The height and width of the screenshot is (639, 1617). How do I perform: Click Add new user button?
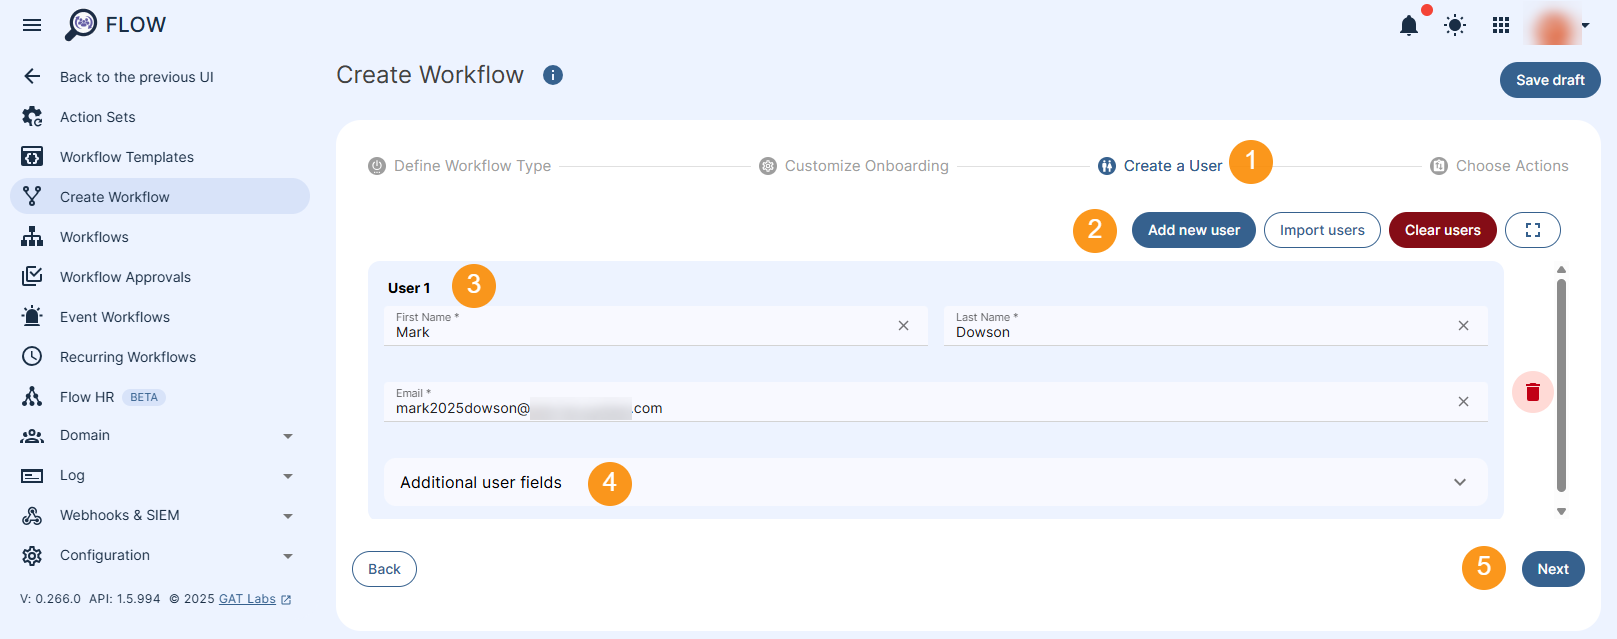pos(1194,230)
